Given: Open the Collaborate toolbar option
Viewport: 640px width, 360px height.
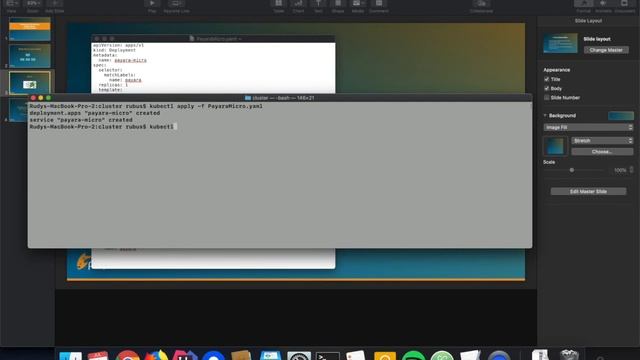Looking at the screenshot, I should pyautogui.click(x=481, y=6).
